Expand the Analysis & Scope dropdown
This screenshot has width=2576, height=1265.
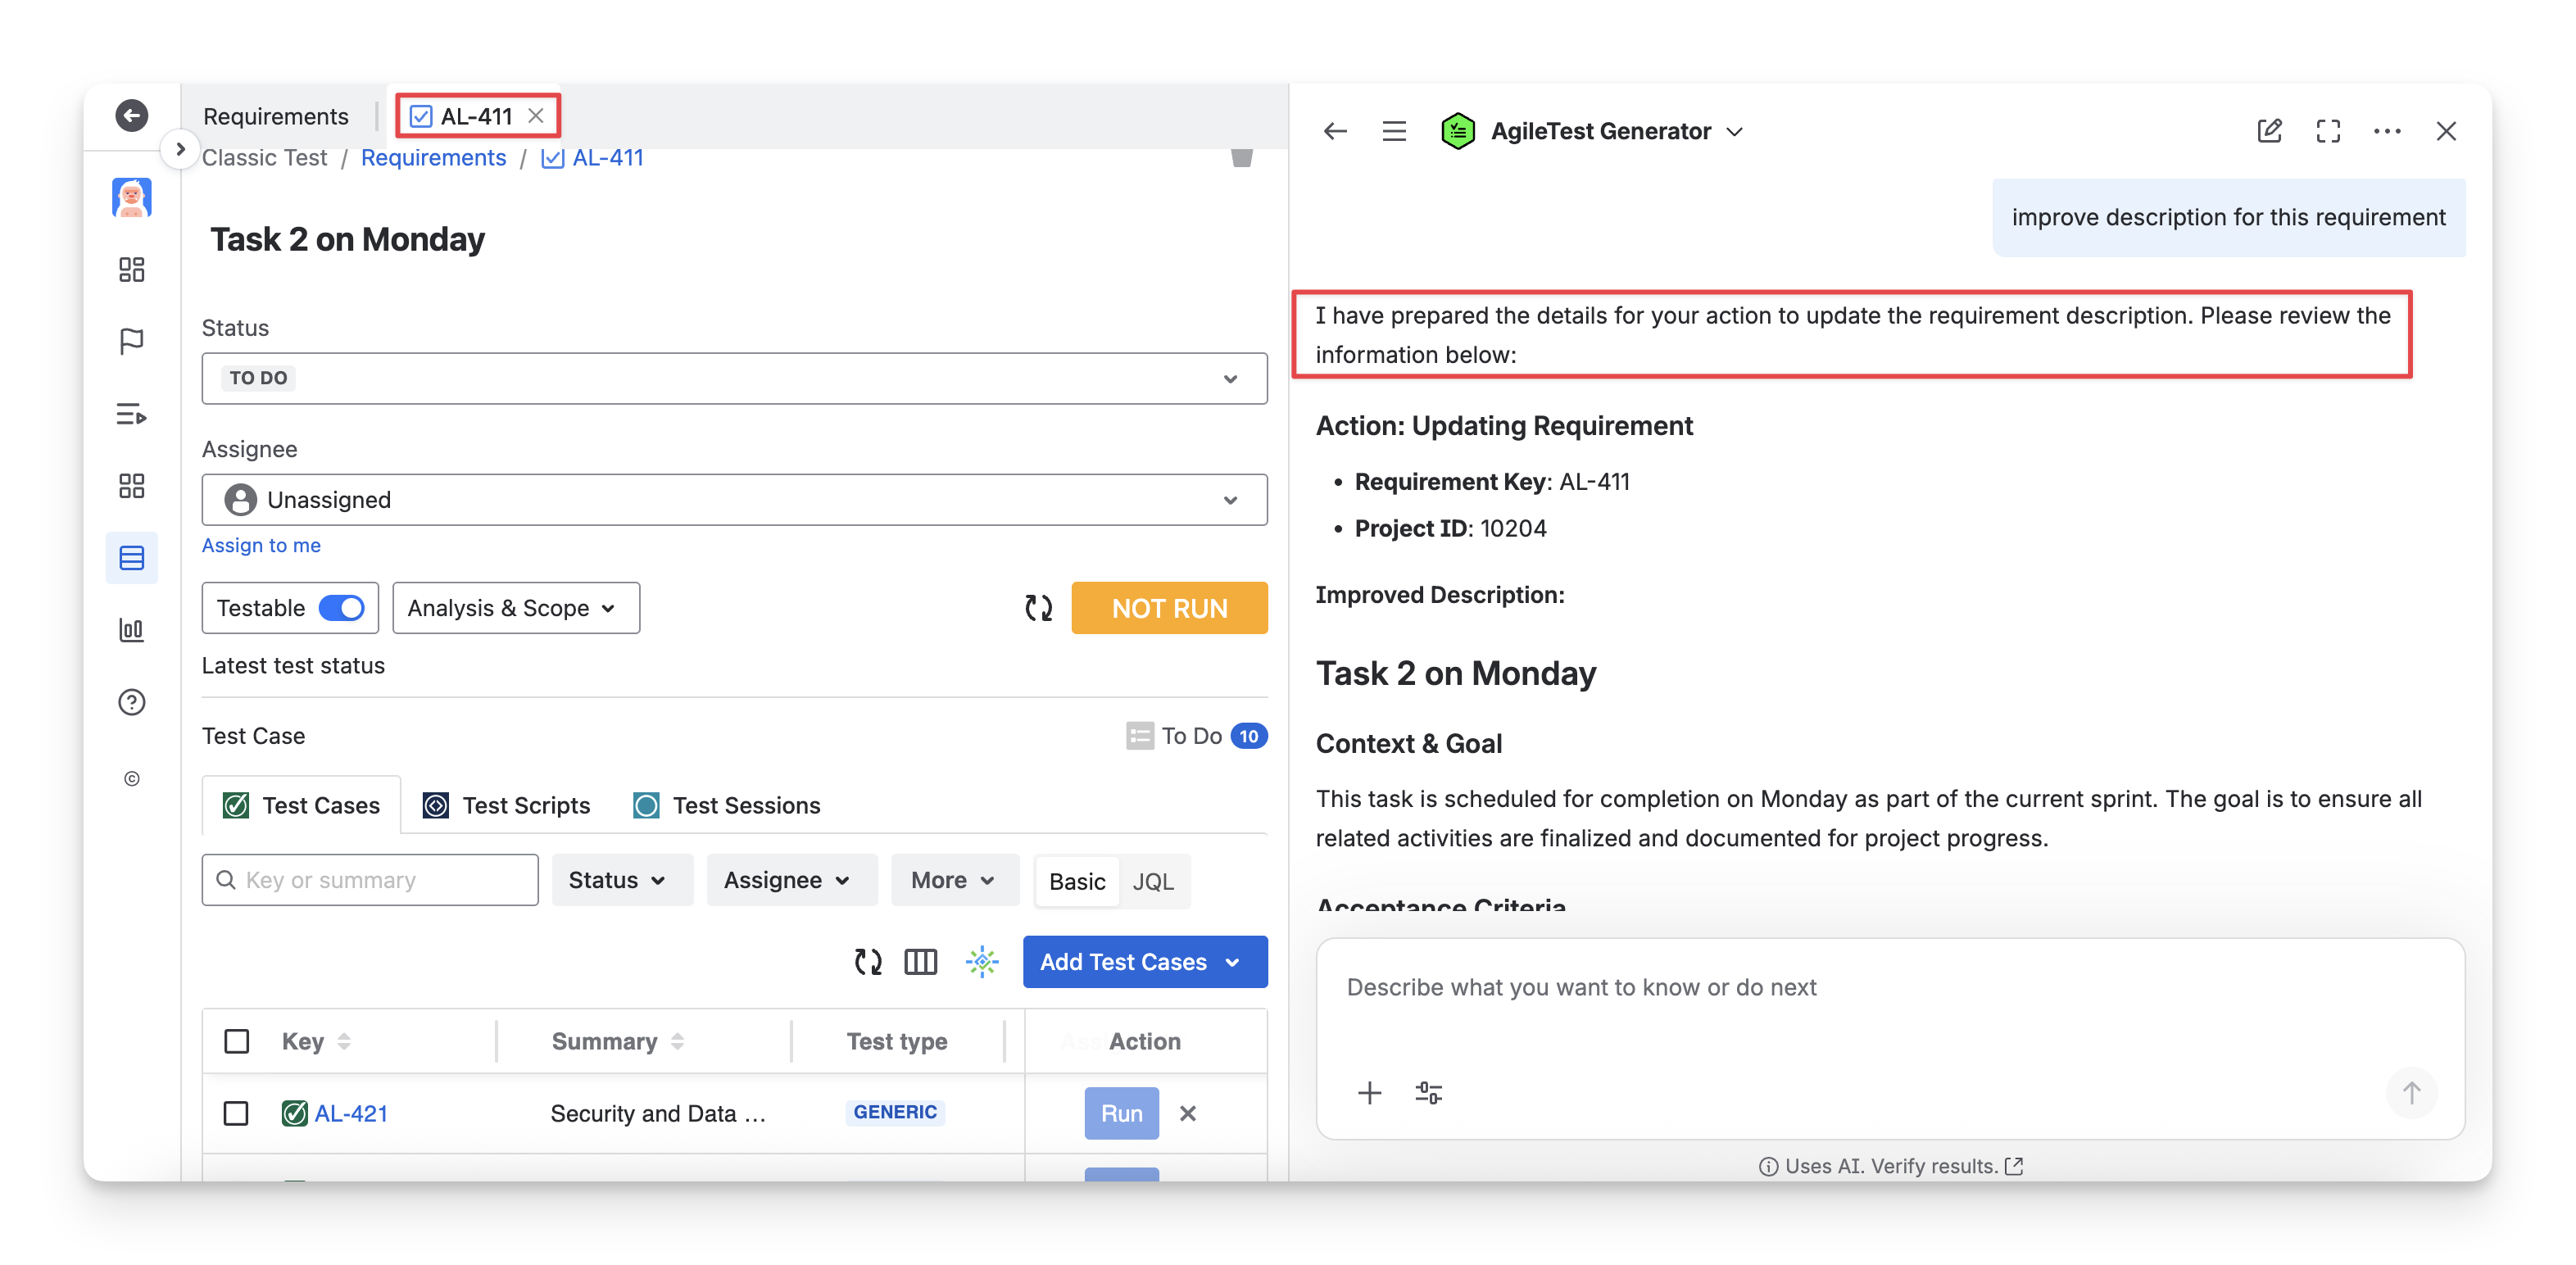tap(515, 608)
